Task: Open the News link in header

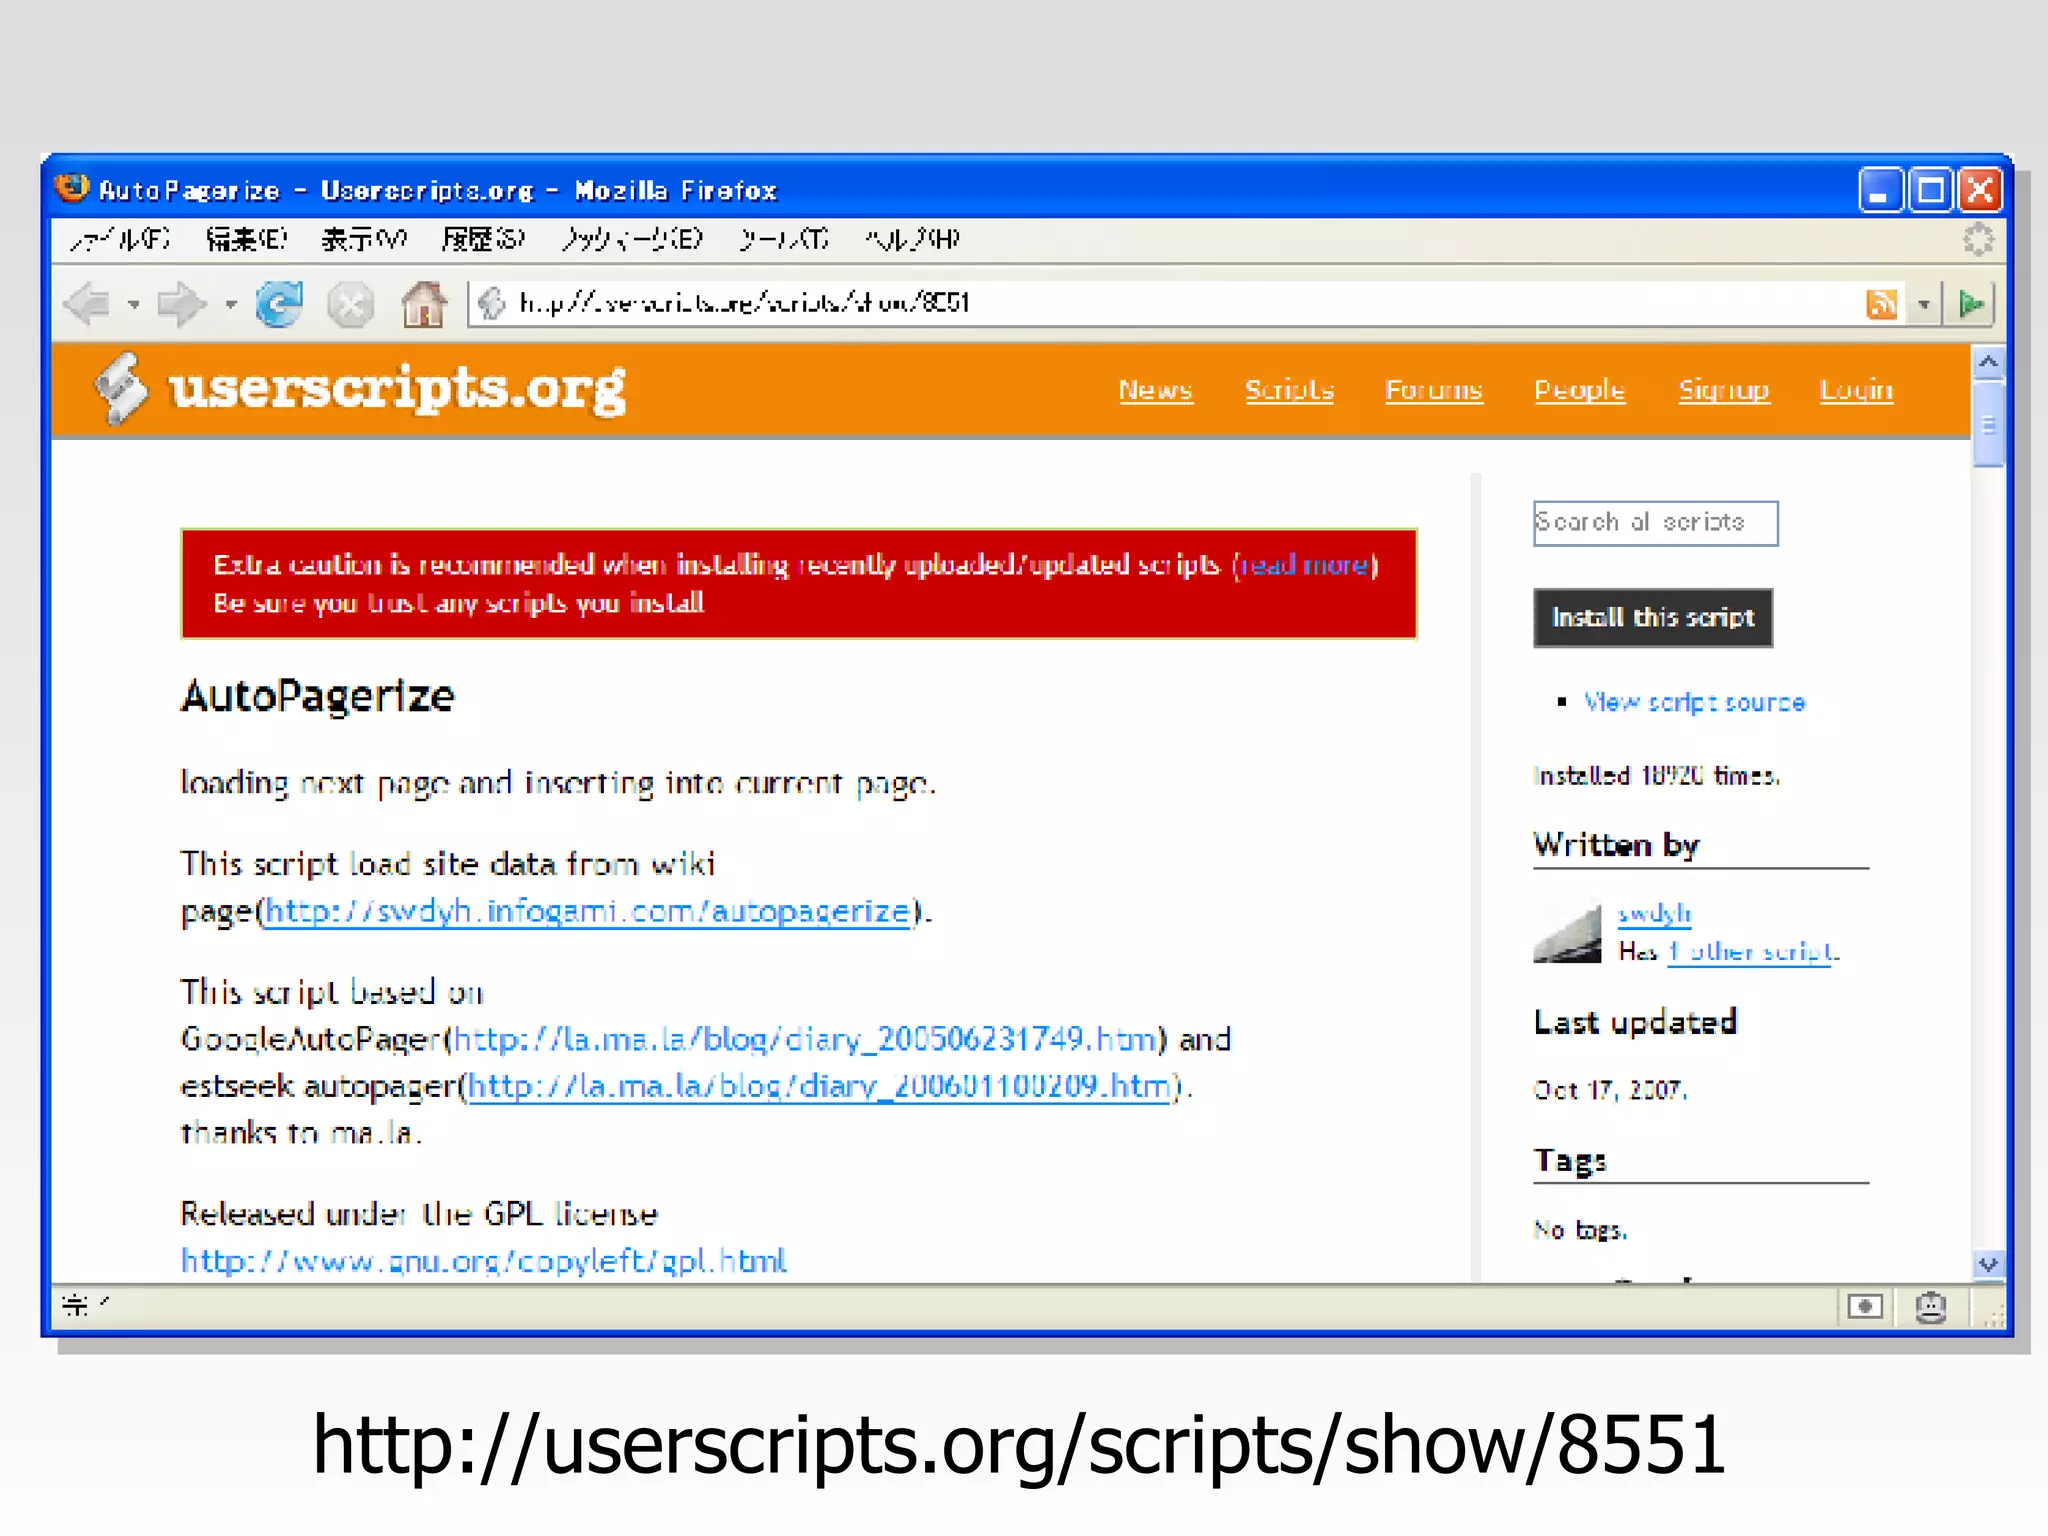Action: coord(1155,390)
